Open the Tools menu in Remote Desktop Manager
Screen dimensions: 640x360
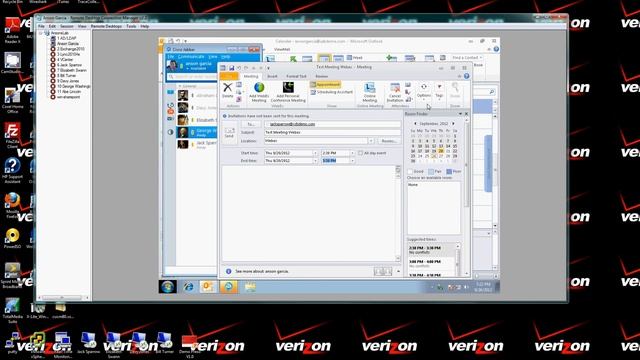131,26
